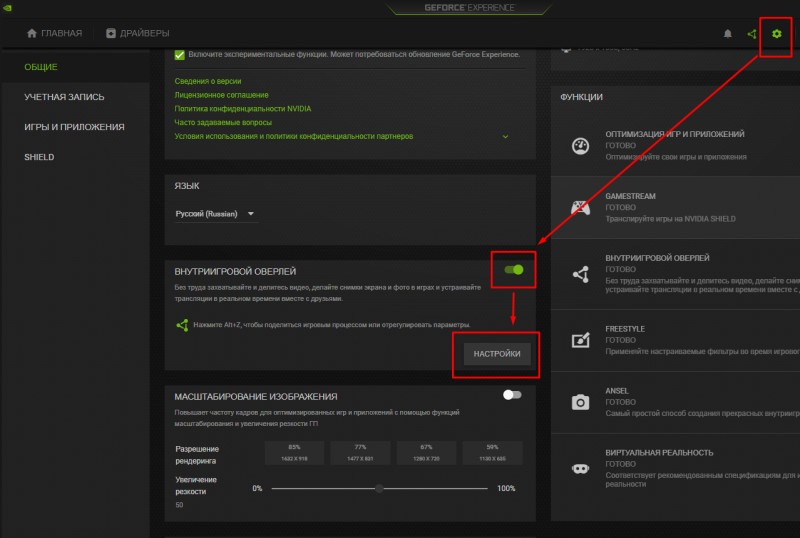Click the sharpness slider handle
The image size is (800, 538).
click(379, 488)
